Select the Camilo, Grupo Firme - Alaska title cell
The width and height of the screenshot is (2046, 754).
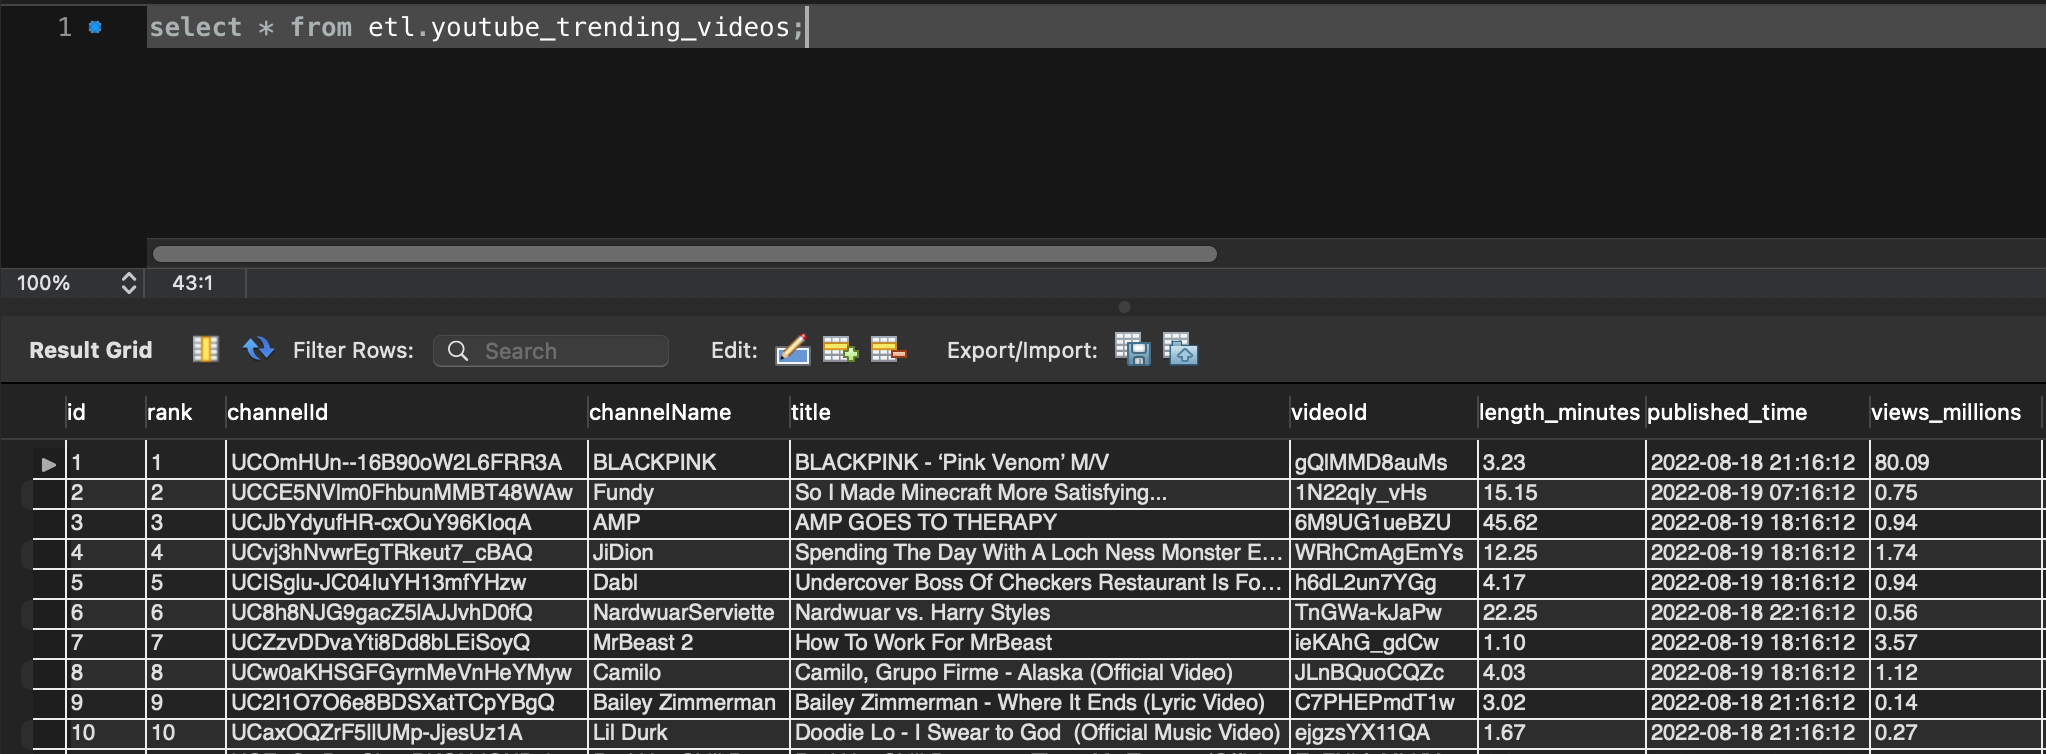(x=1039, y=672)
